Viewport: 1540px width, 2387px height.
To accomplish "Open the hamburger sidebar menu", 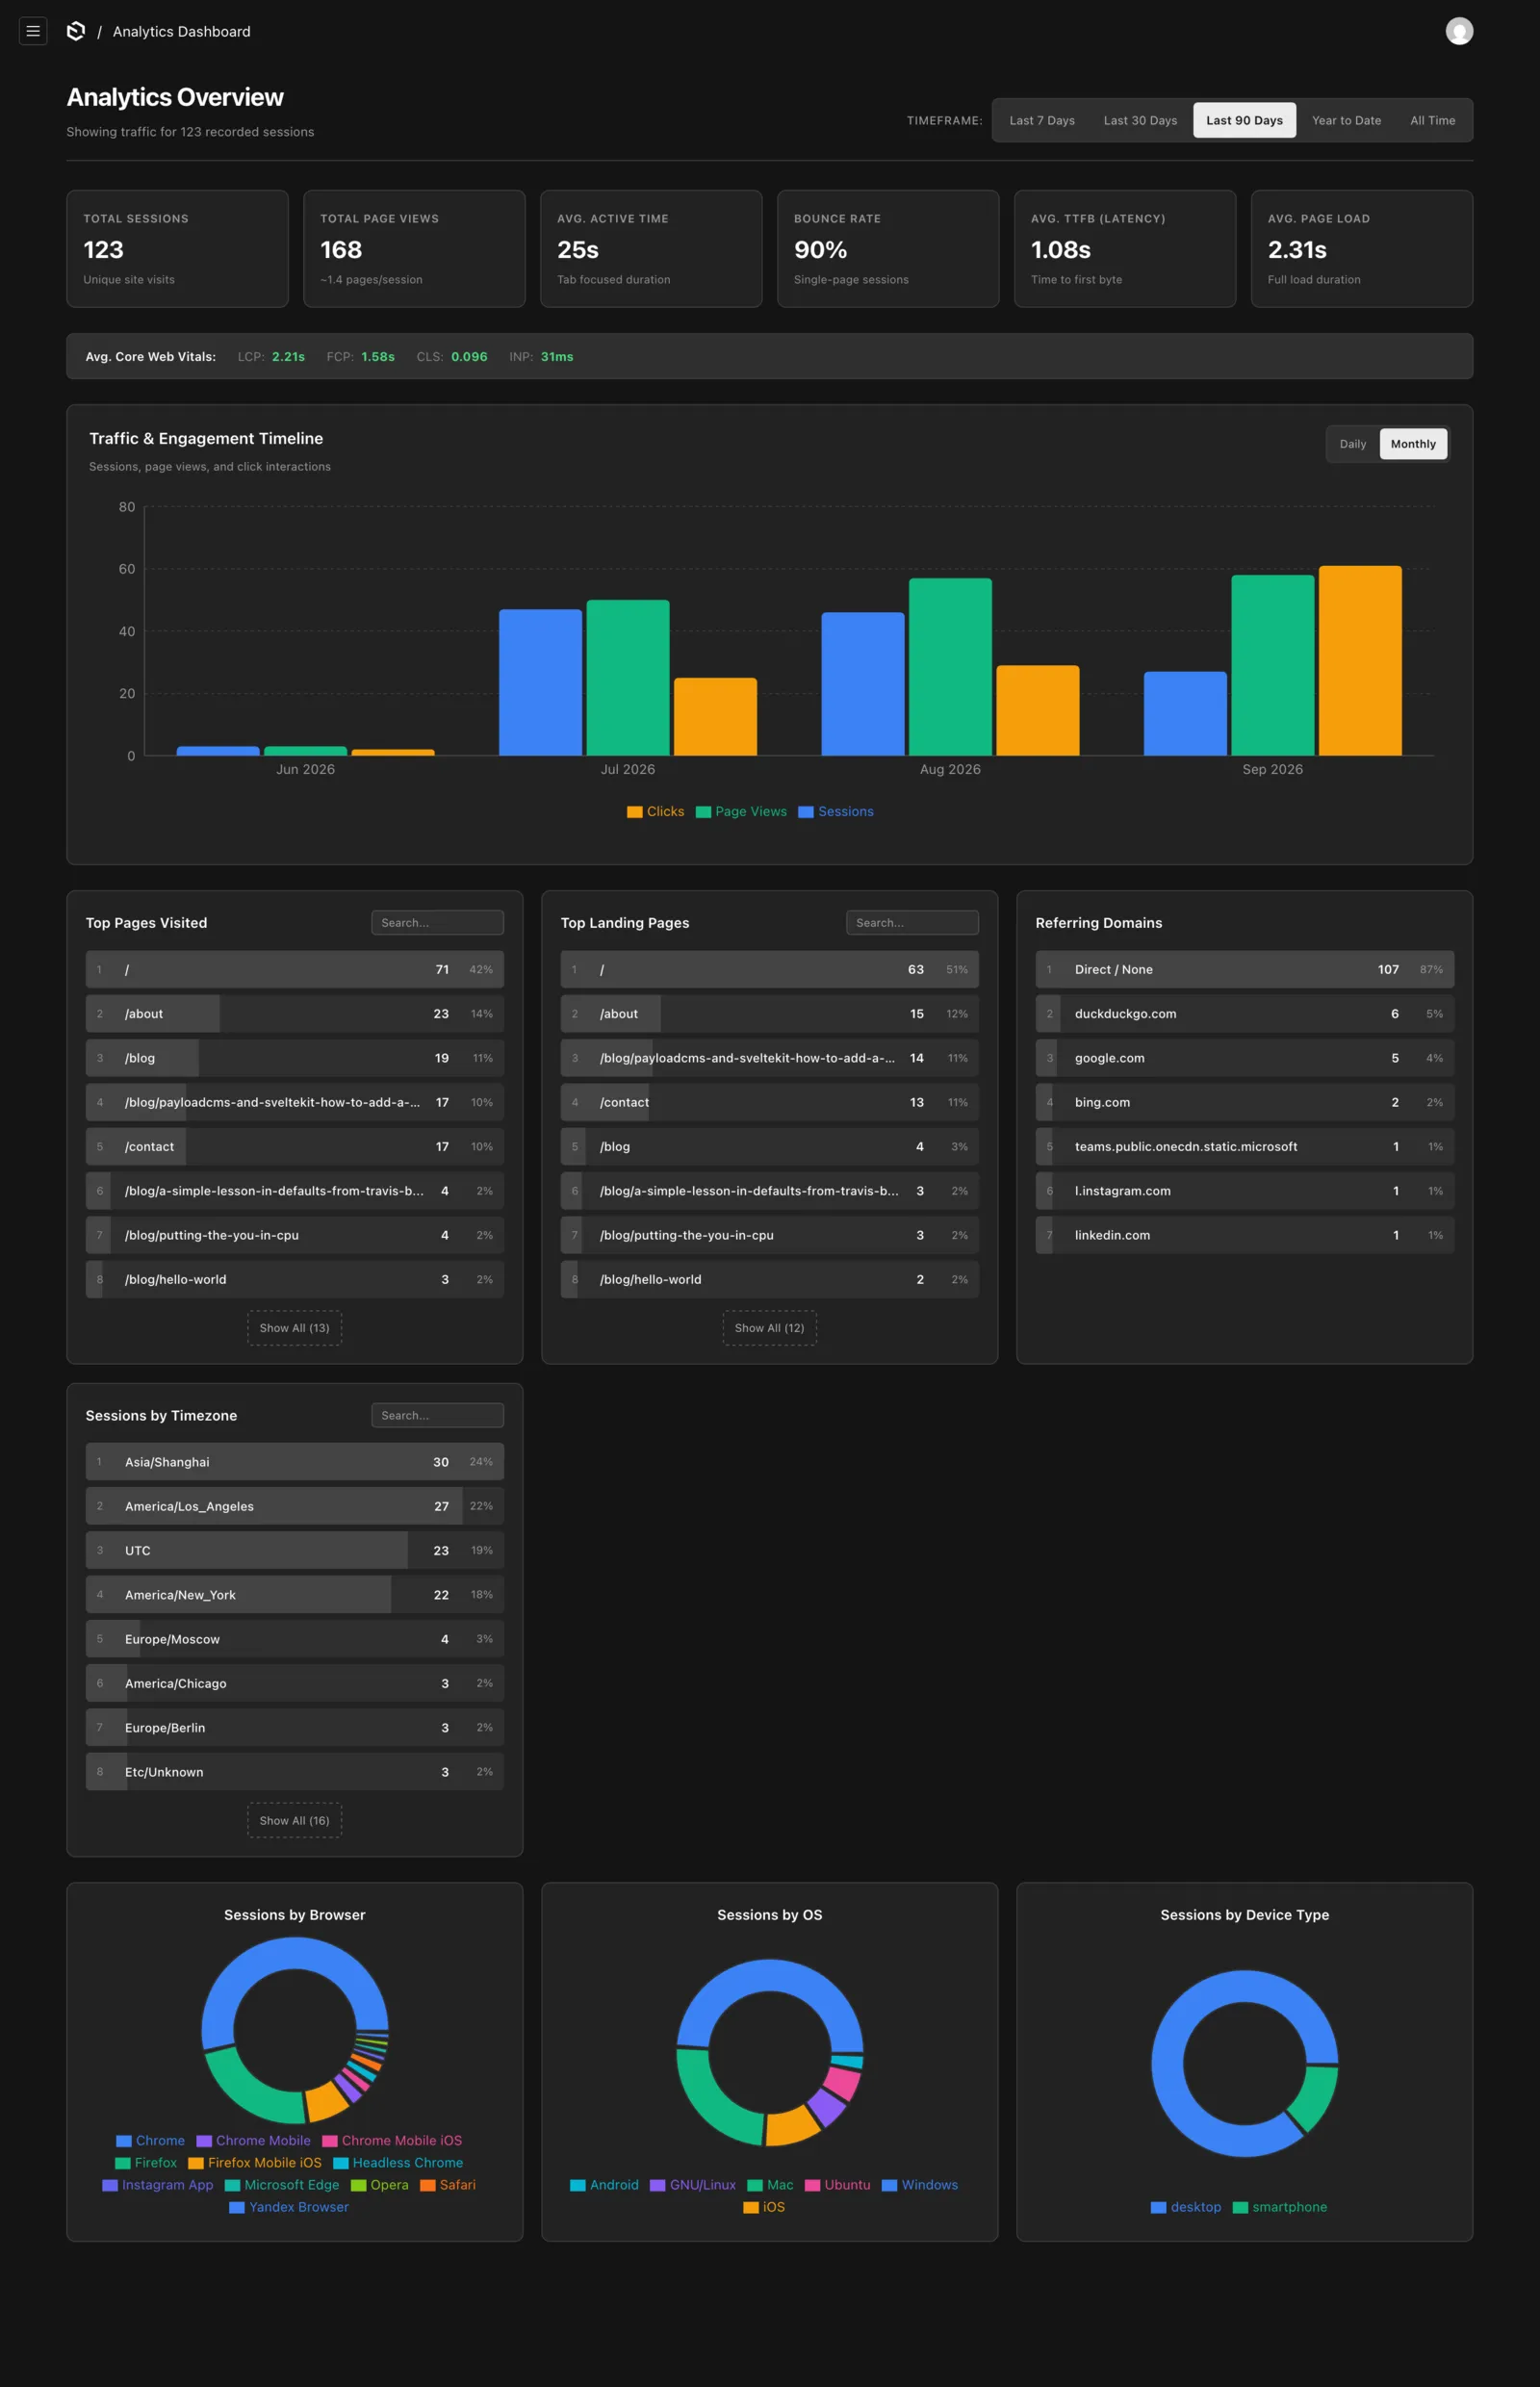I will click(x=33, y=31).
